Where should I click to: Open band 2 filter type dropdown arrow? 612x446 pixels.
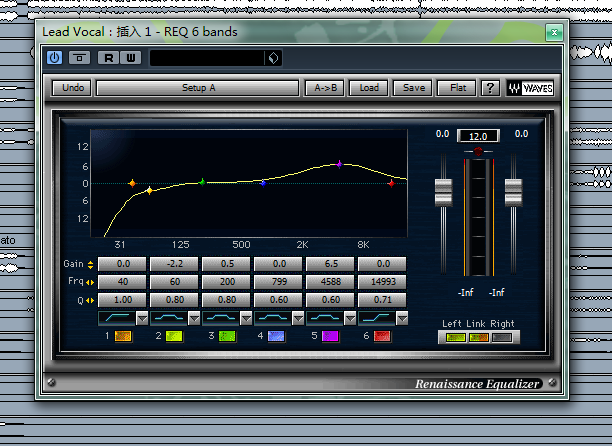194,319
